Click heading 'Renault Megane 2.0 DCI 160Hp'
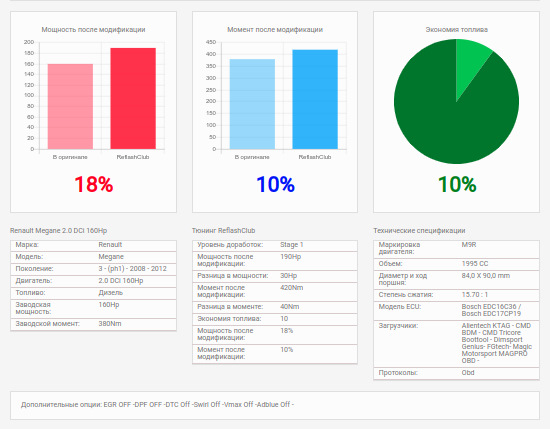The width and height of the screenshot is (550, 429). coord(59,230)
